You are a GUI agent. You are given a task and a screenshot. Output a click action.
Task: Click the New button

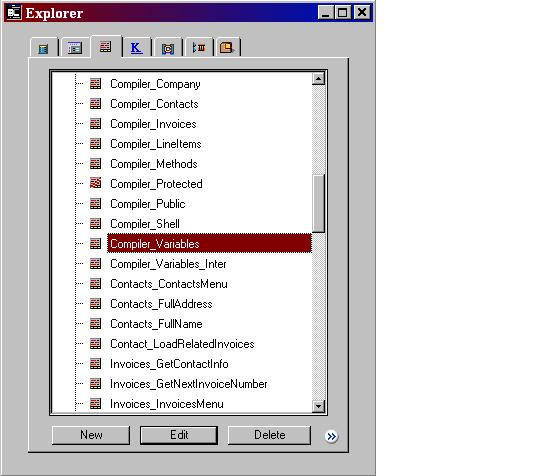pyautogui.click(x=91, y=435)
